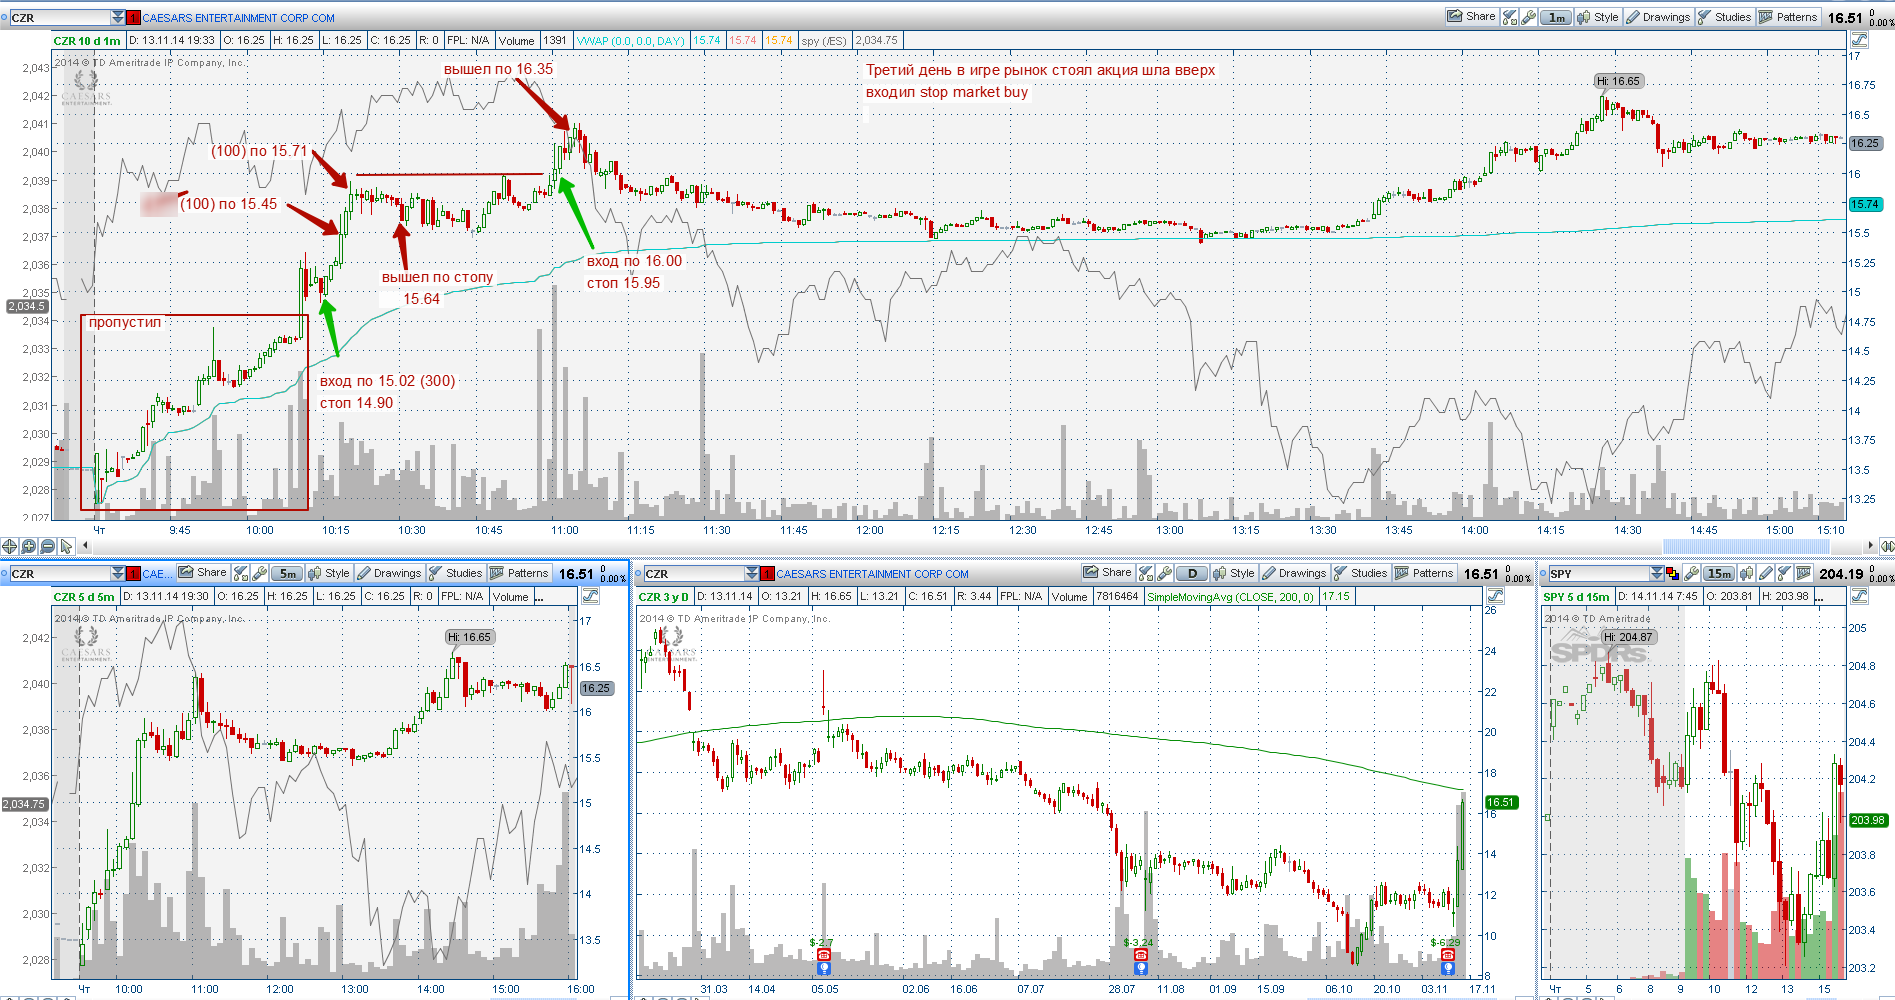Click the spy (/ES) comparison label in main chart
This screenshot has height=1000, width=1895.
[824, 41]
